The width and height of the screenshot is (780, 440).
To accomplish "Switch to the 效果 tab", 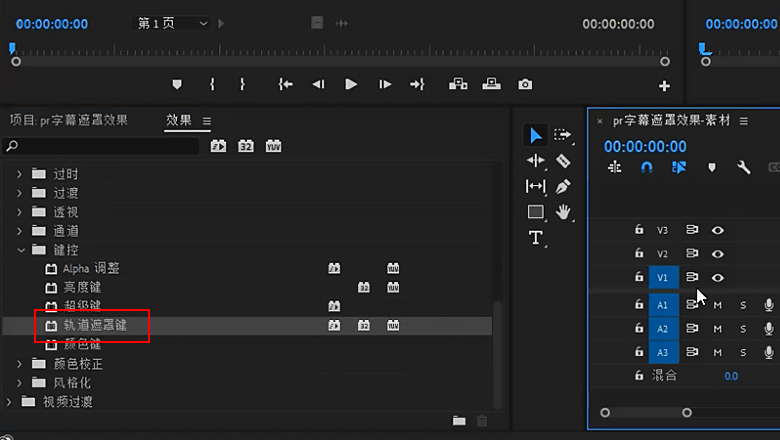I will 179,120.
